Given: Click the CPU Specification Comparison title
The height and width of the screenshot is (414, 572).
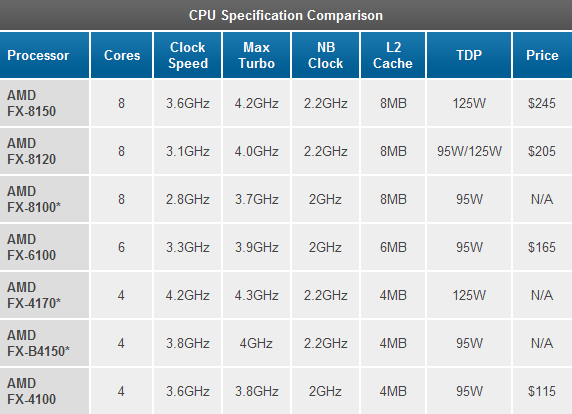Looking at the screenshot, I should click(286, 15).
